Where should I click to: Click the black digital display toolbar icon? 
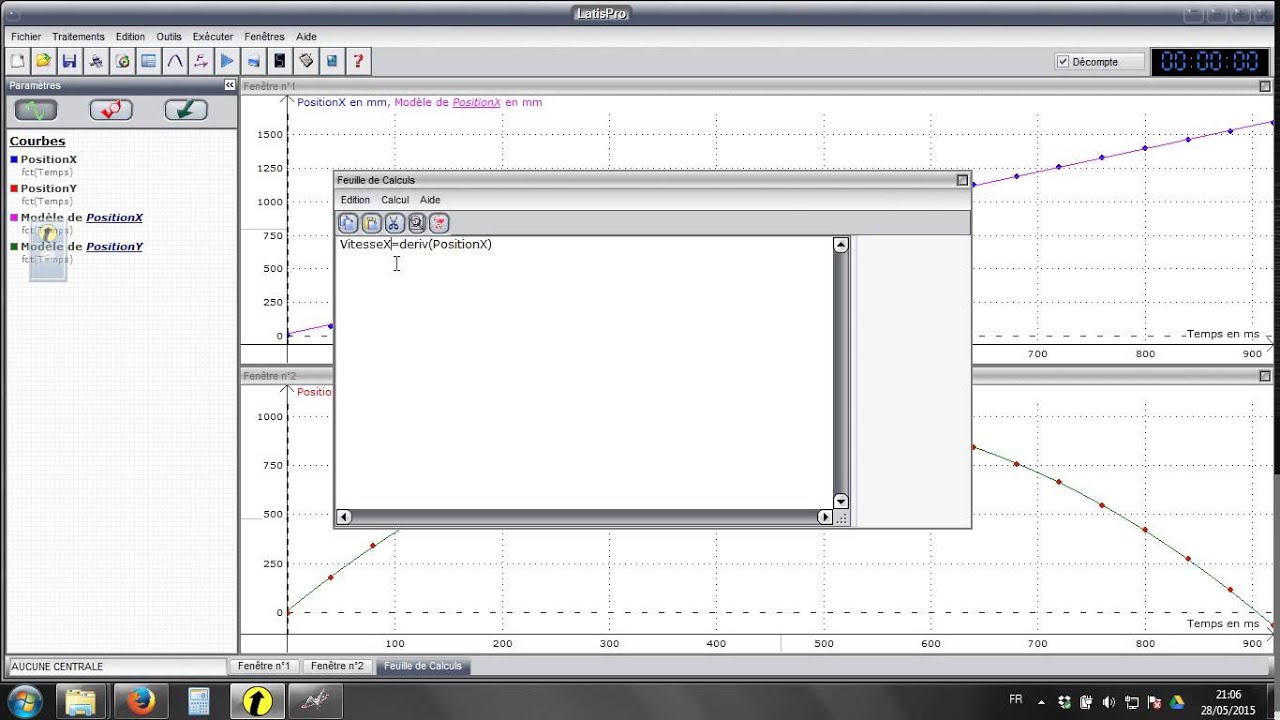280,61
